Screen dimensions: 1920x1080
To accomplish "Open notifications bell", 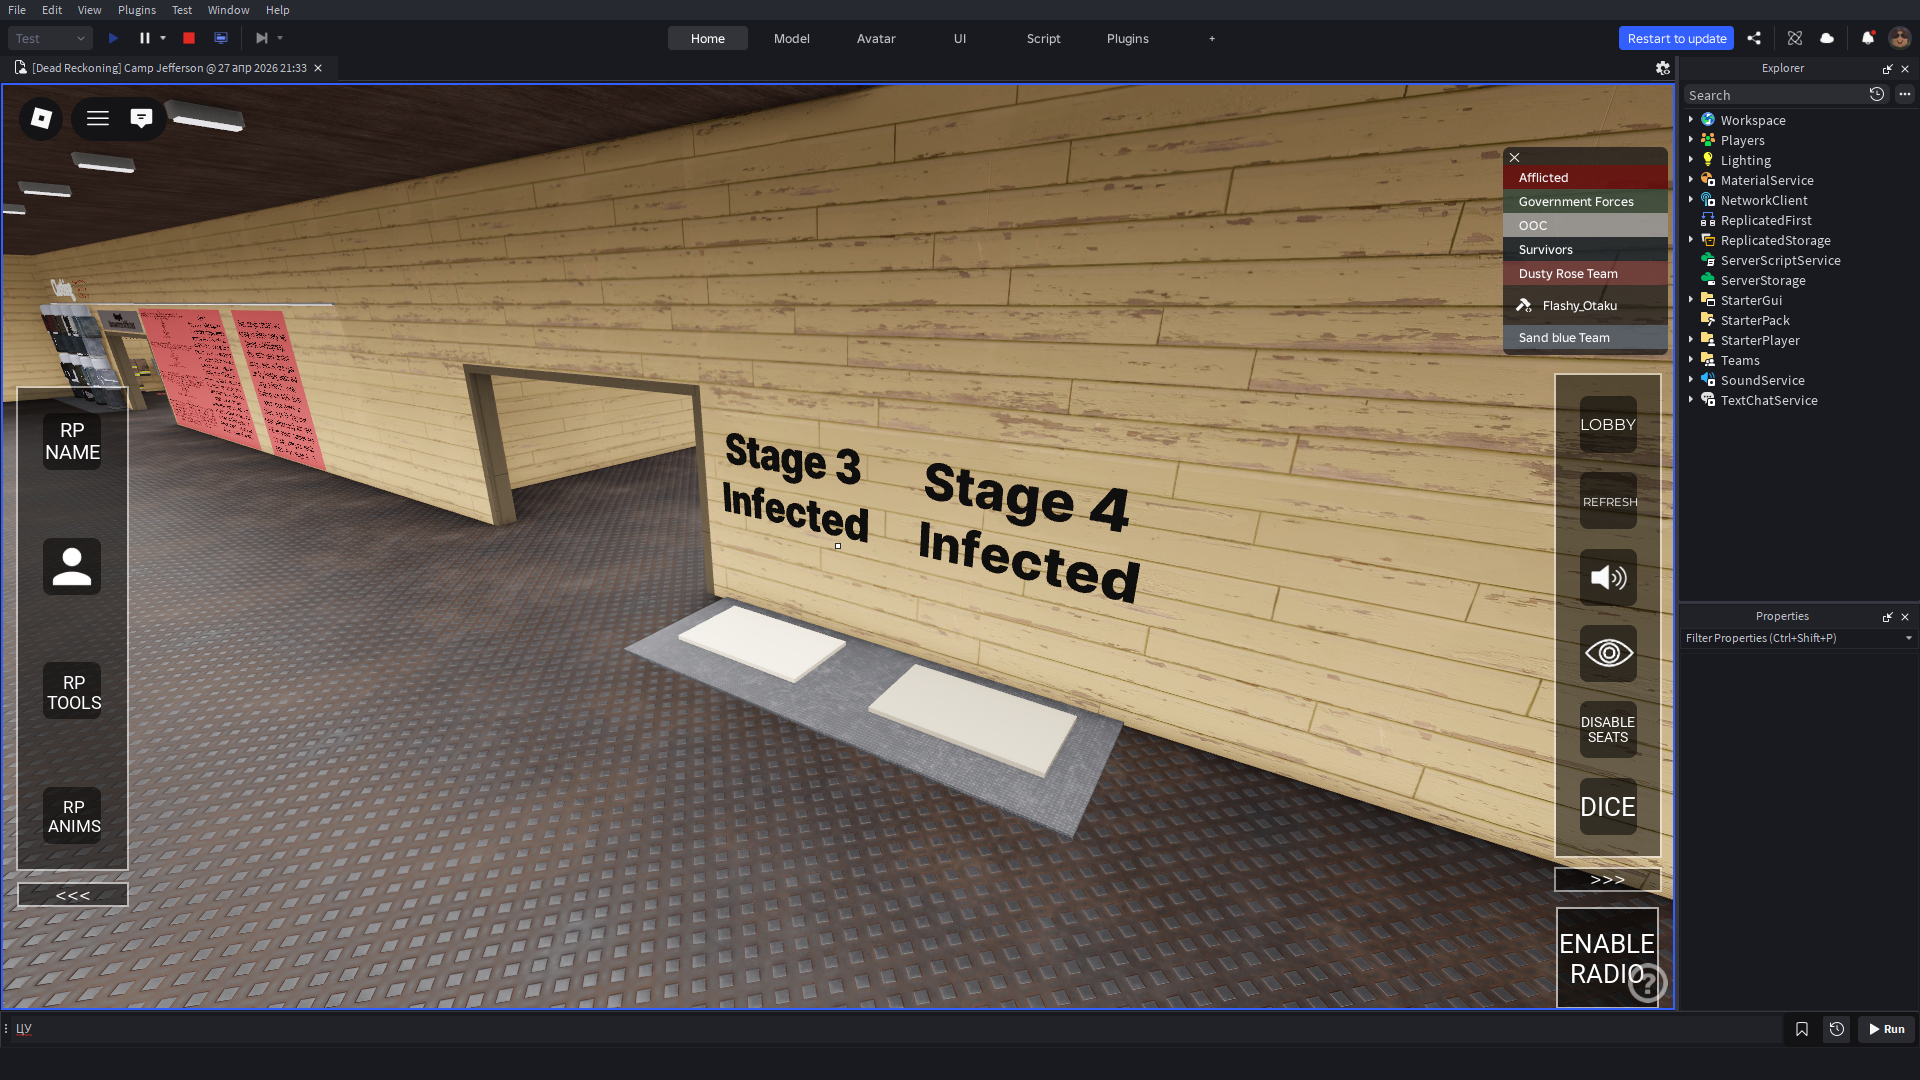I will 1867,38.
